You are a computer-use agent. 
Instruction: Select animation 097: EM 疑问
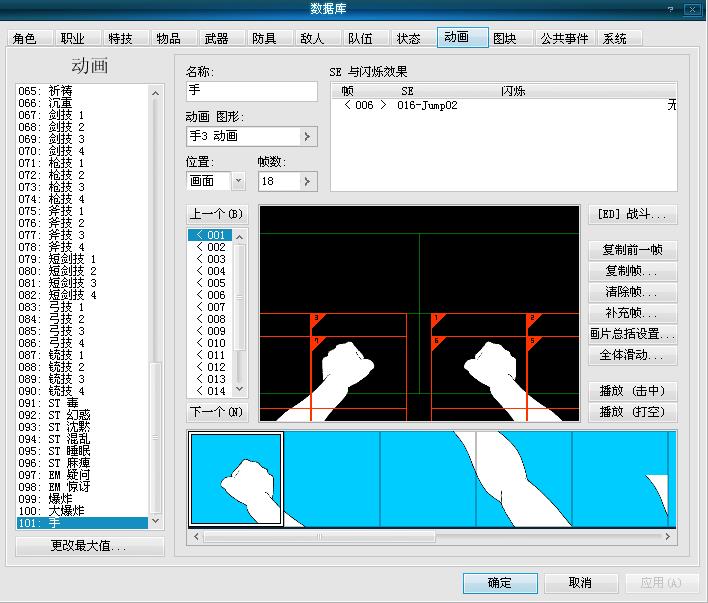(82, 475)
